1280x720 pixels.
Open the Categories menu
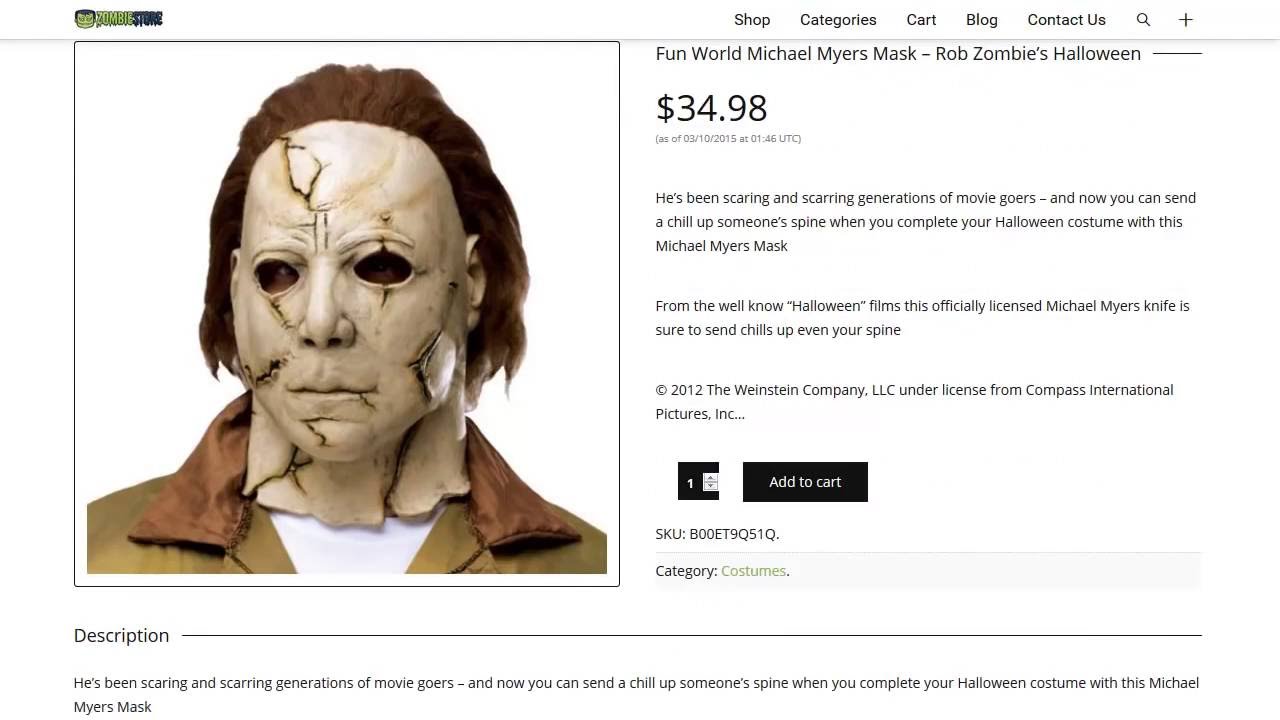pos(838,19)
